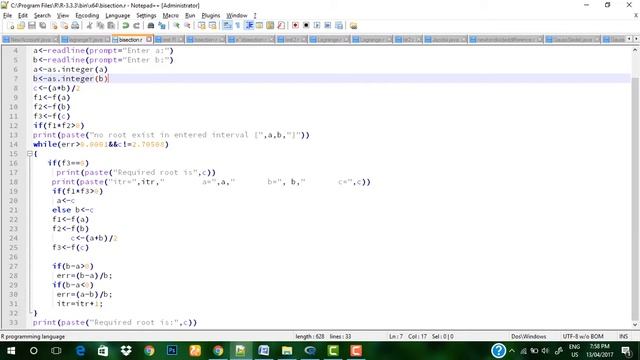Open the Encoding menu

[x=87, y=16]
